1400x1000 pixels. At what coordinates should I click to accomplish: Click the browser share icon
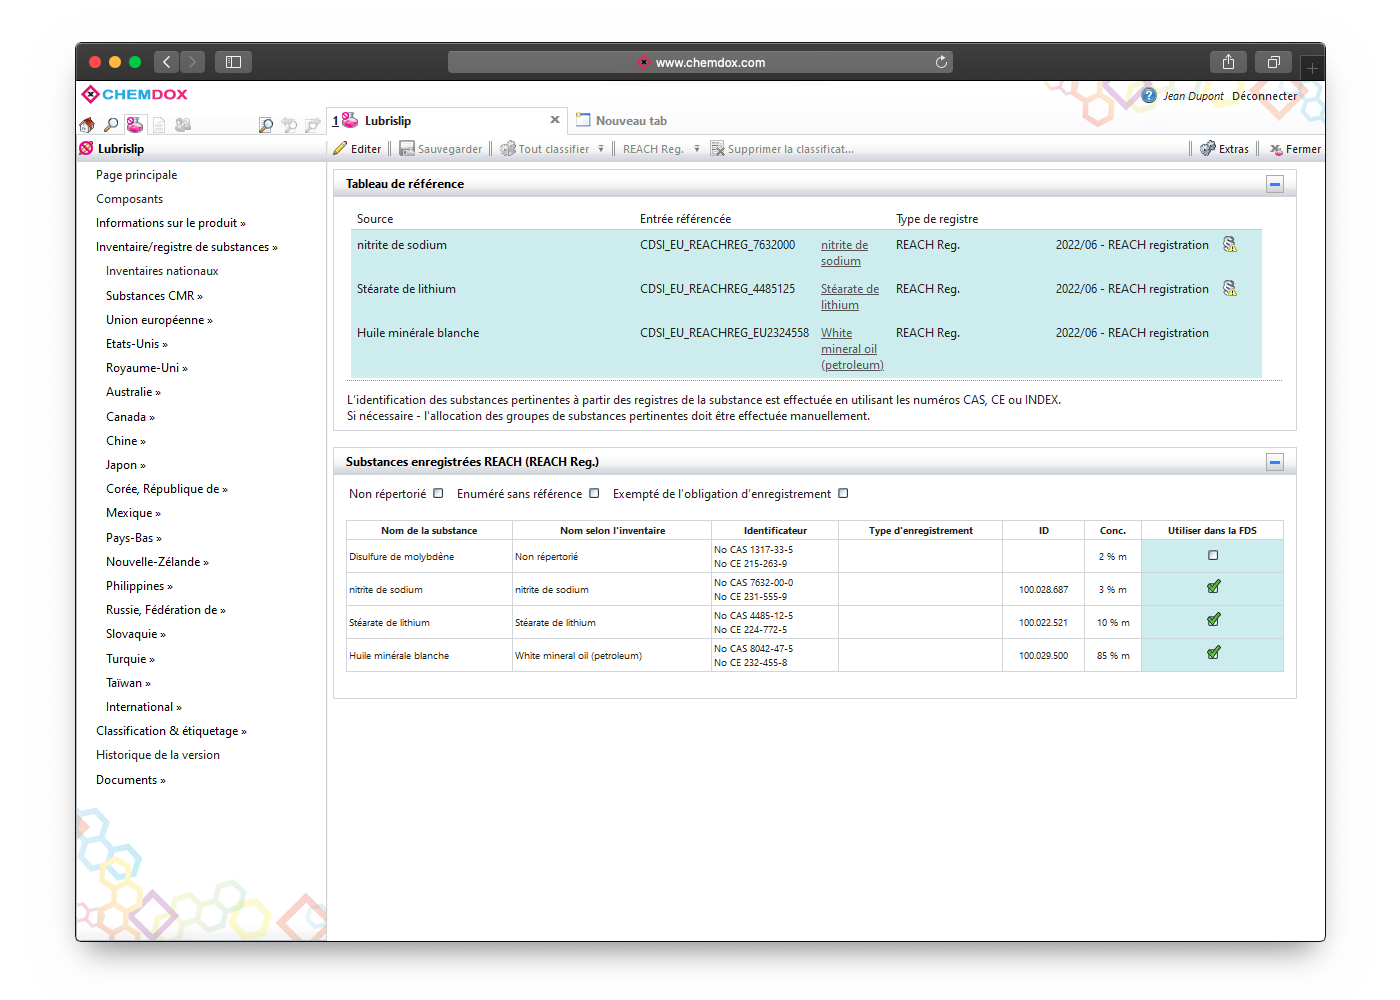1228,62
